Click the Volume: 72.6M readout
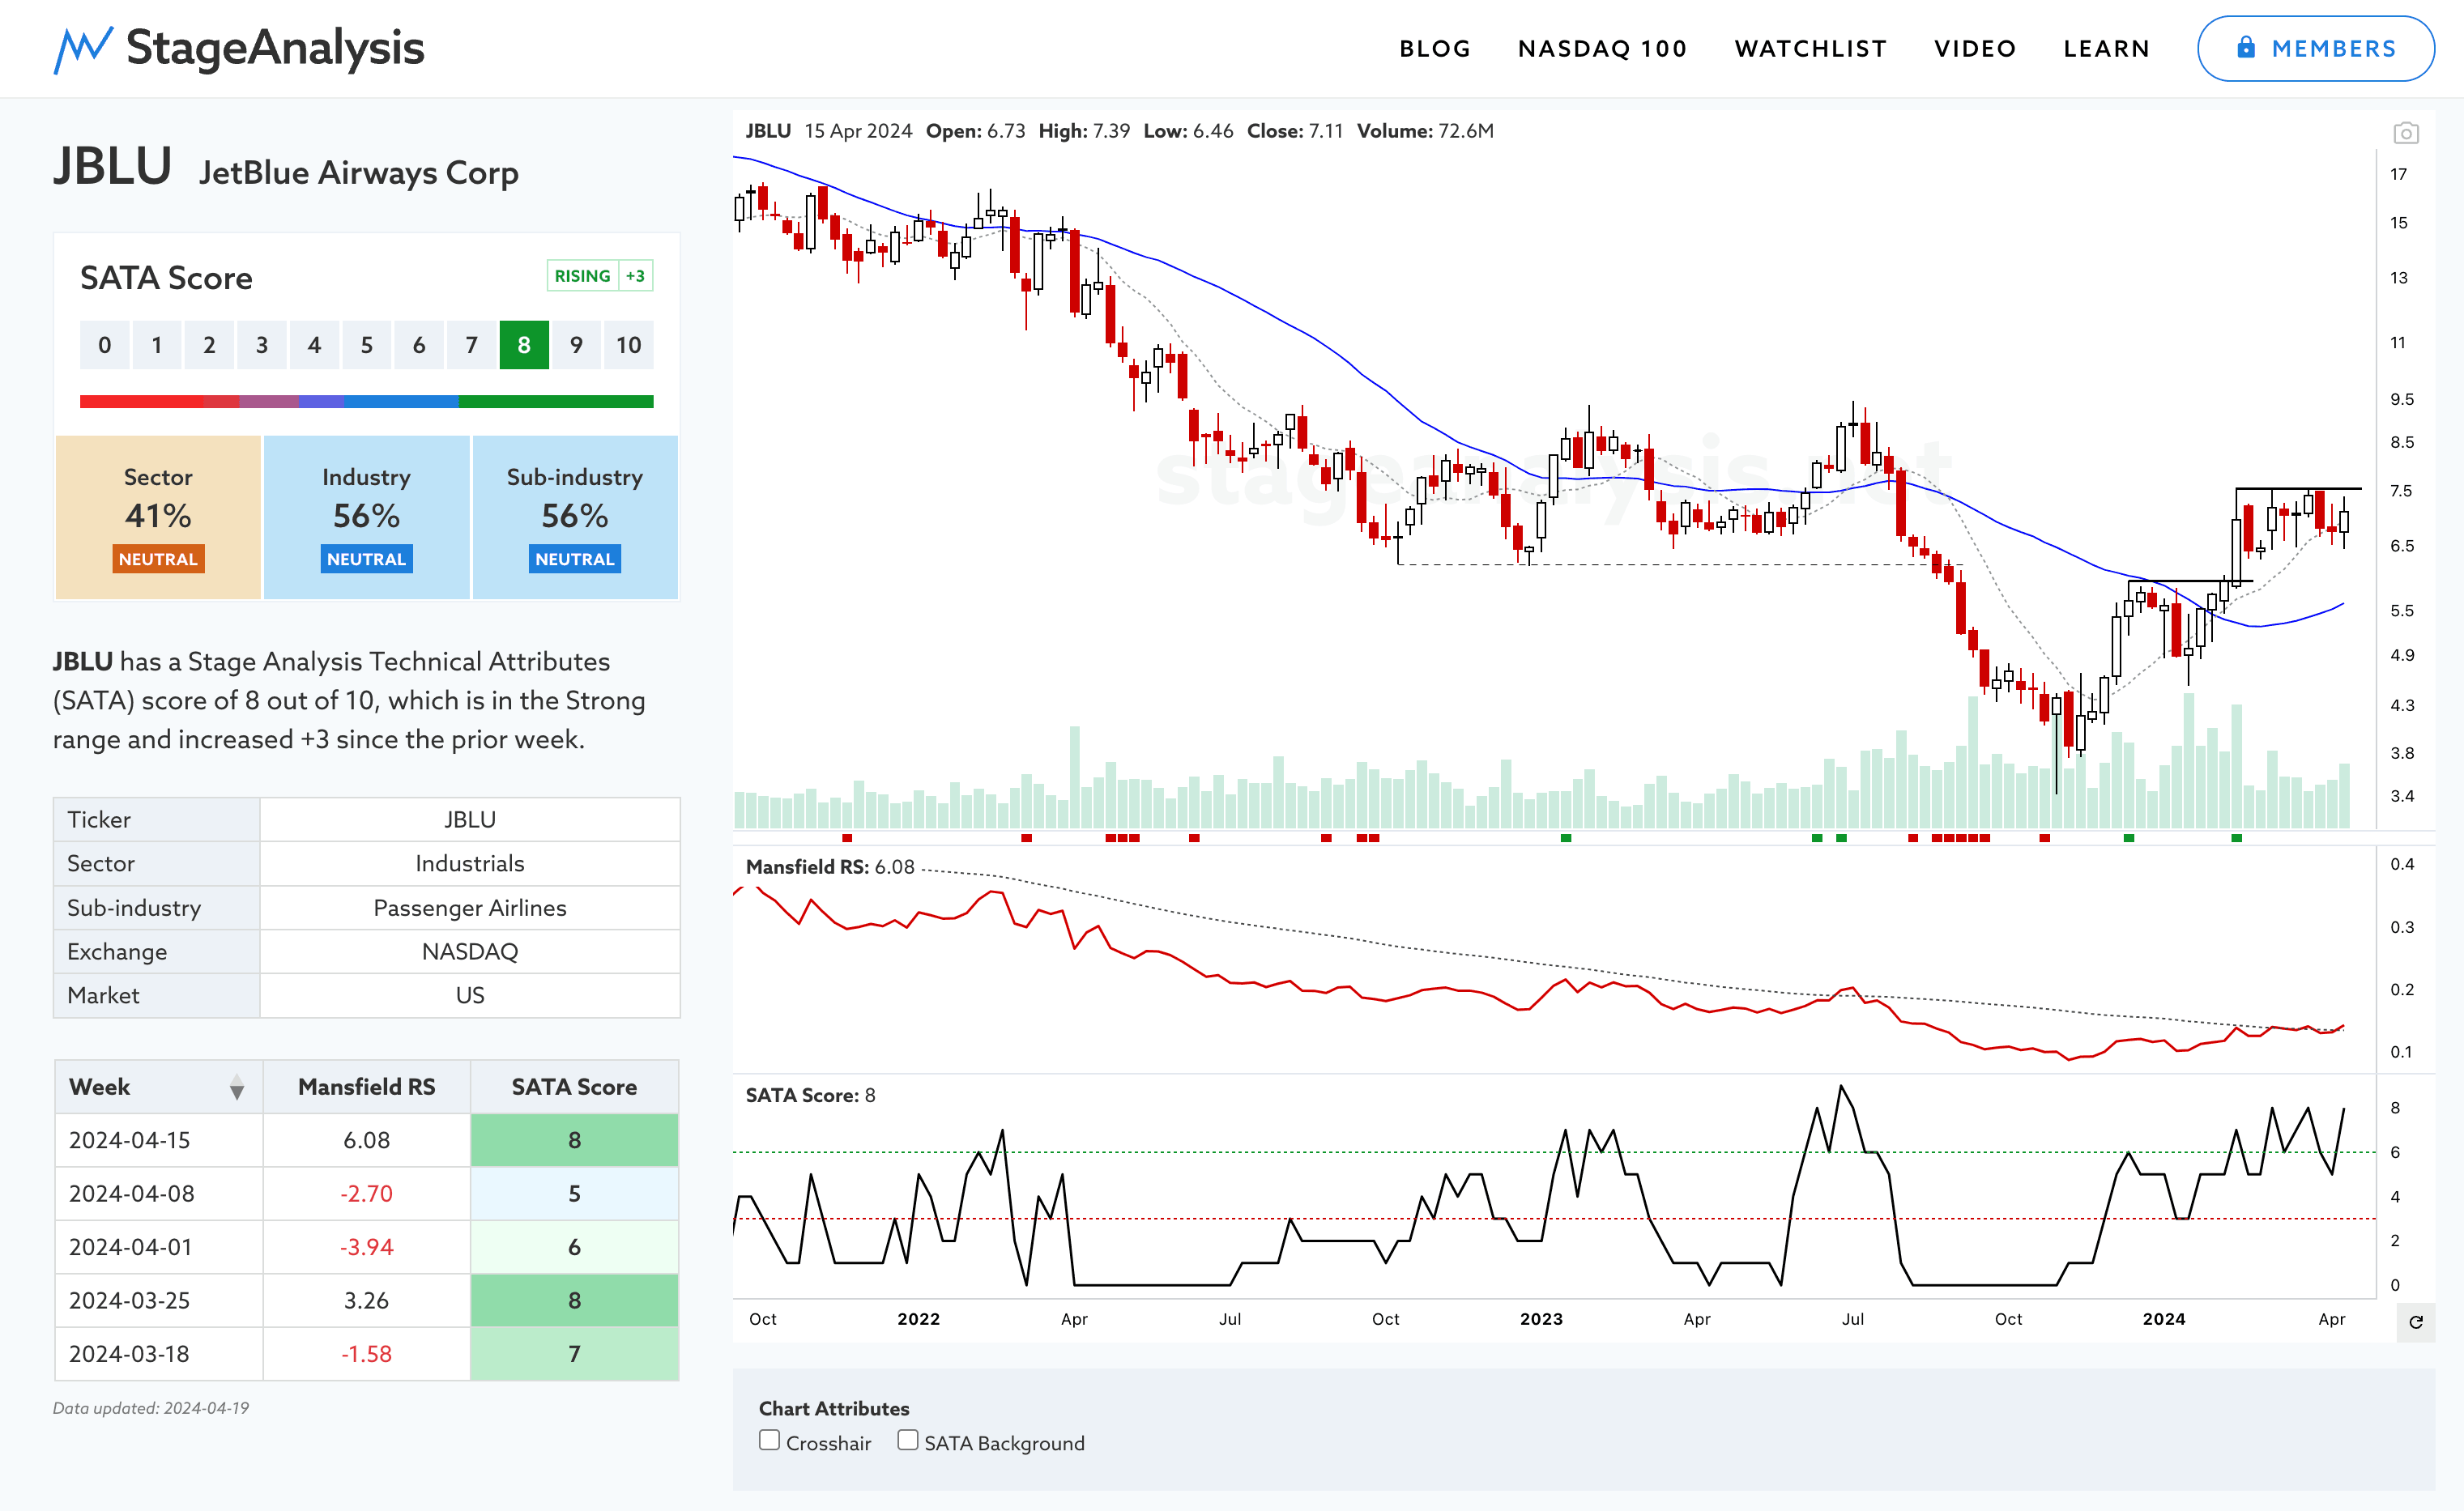2464x1511 pixels. coord(1425,131)
